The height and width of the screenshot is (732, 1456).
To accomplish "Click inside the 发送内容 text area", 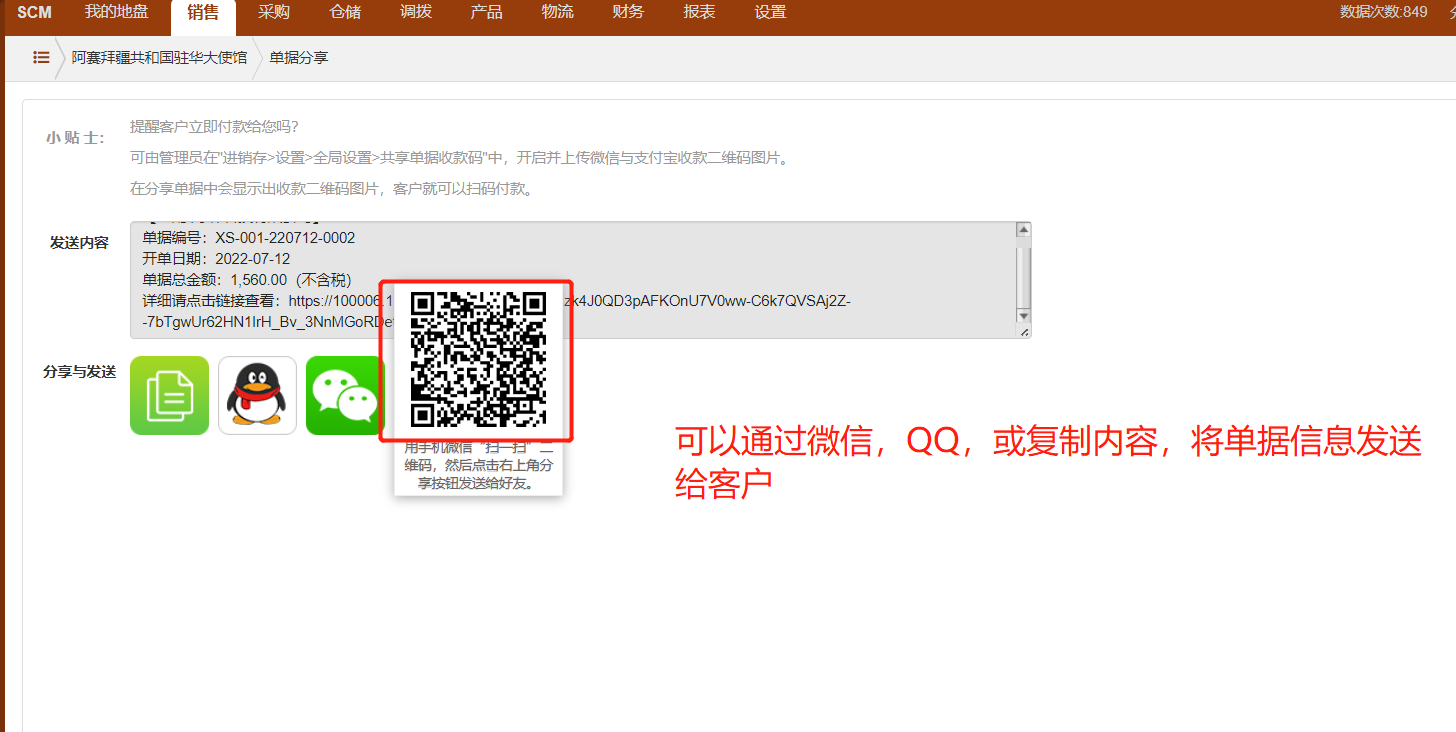I will (580, 280).
